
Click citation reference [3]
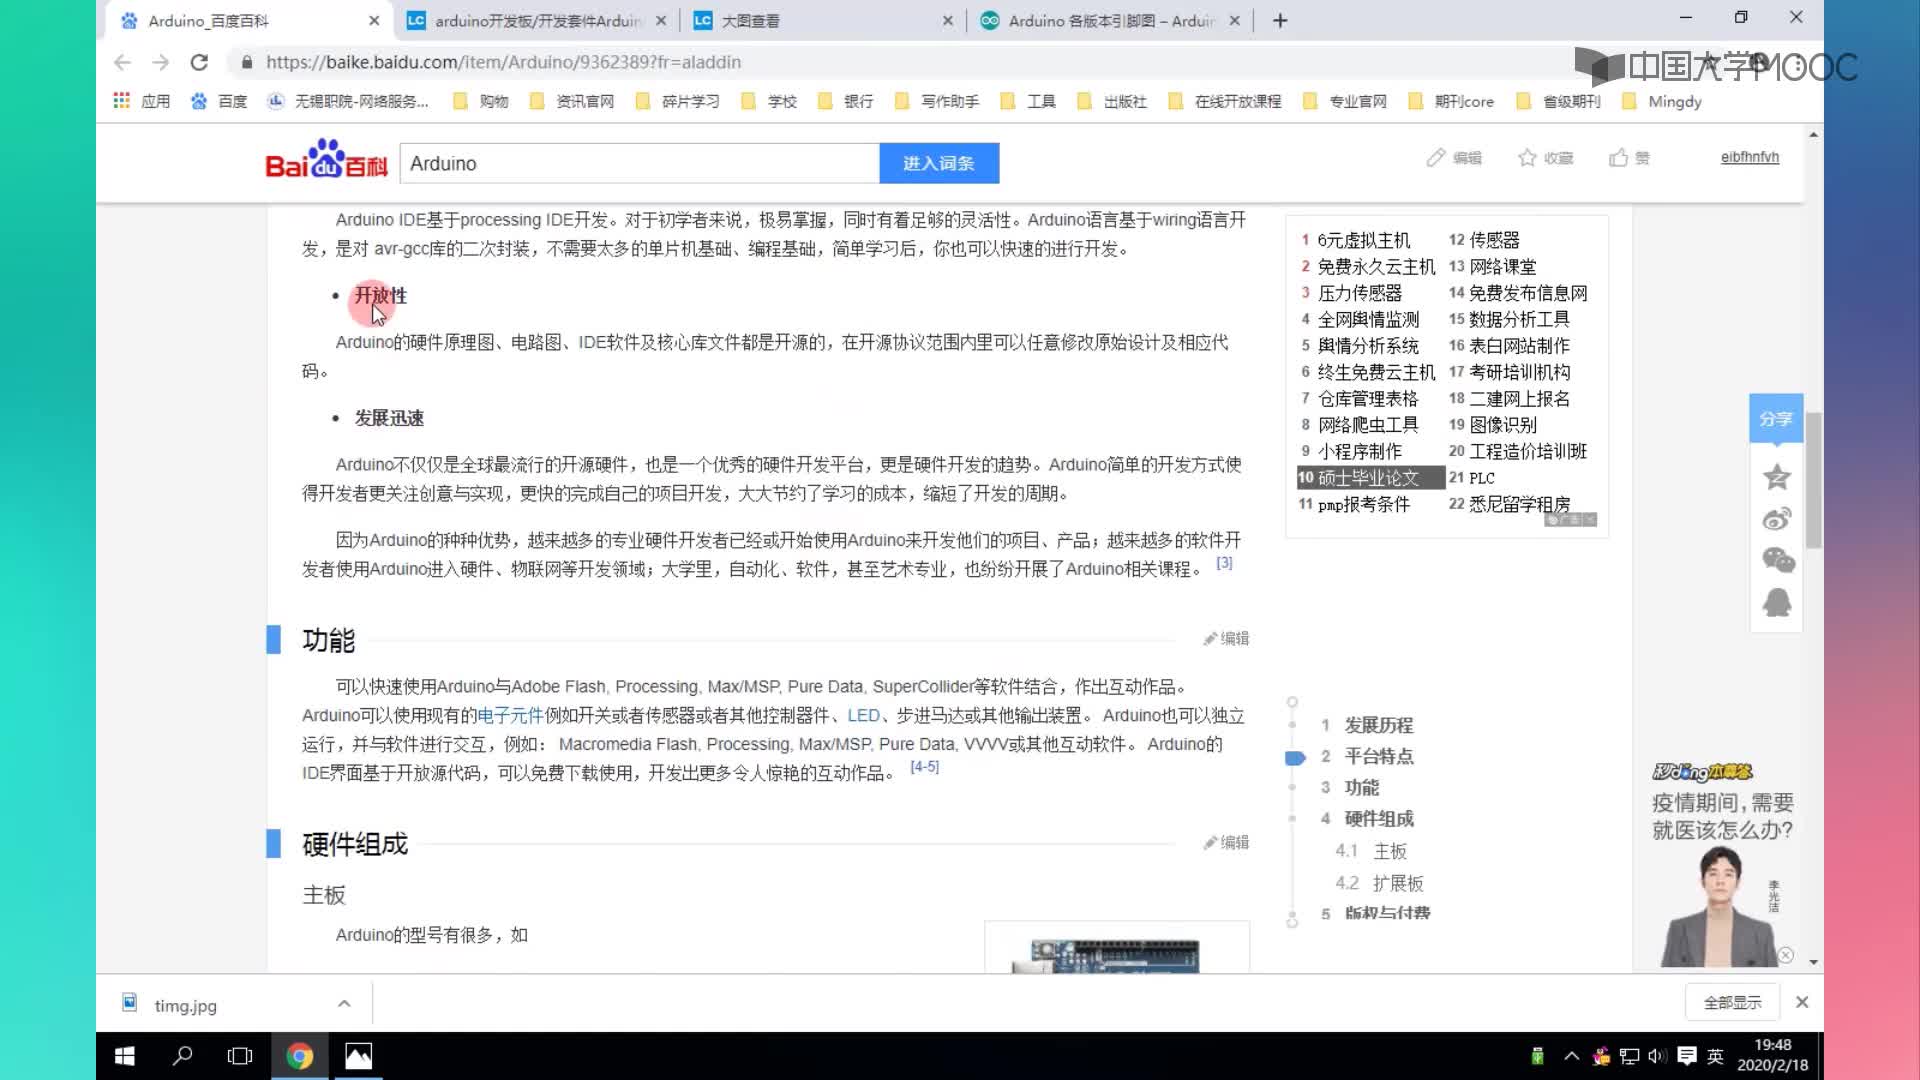tap(1224, 563)
